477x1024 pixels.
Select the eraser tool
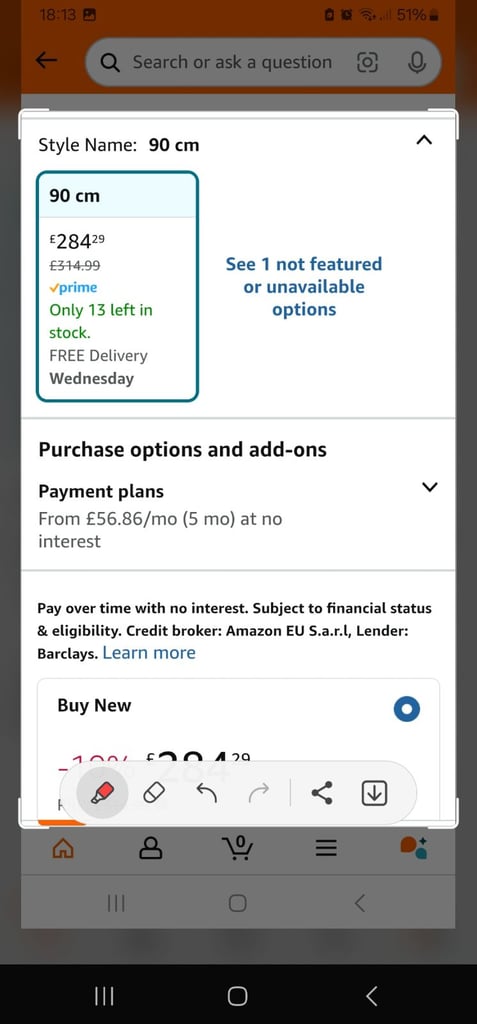pyautogui.click(x=154, y=794)
